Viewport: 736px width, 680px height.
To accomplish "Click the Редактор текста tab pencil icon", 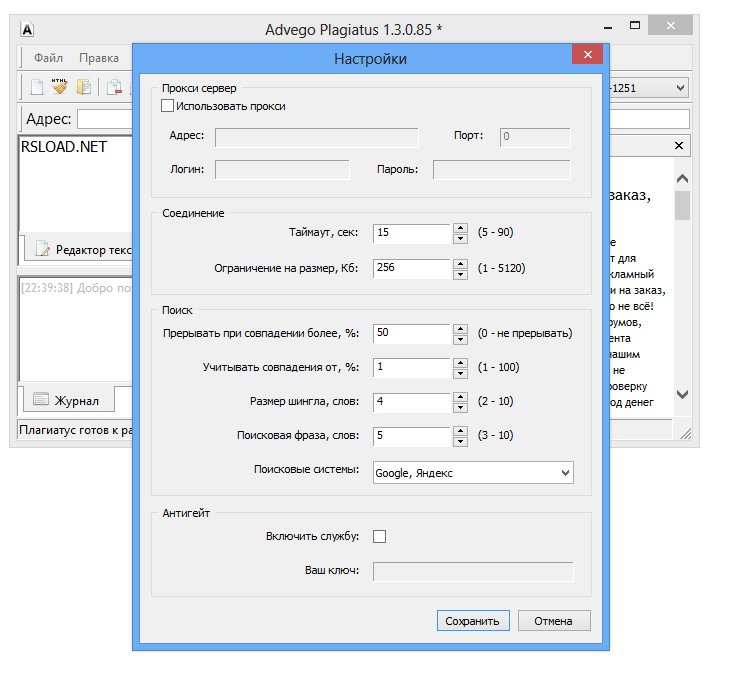I will pos(43,249).
